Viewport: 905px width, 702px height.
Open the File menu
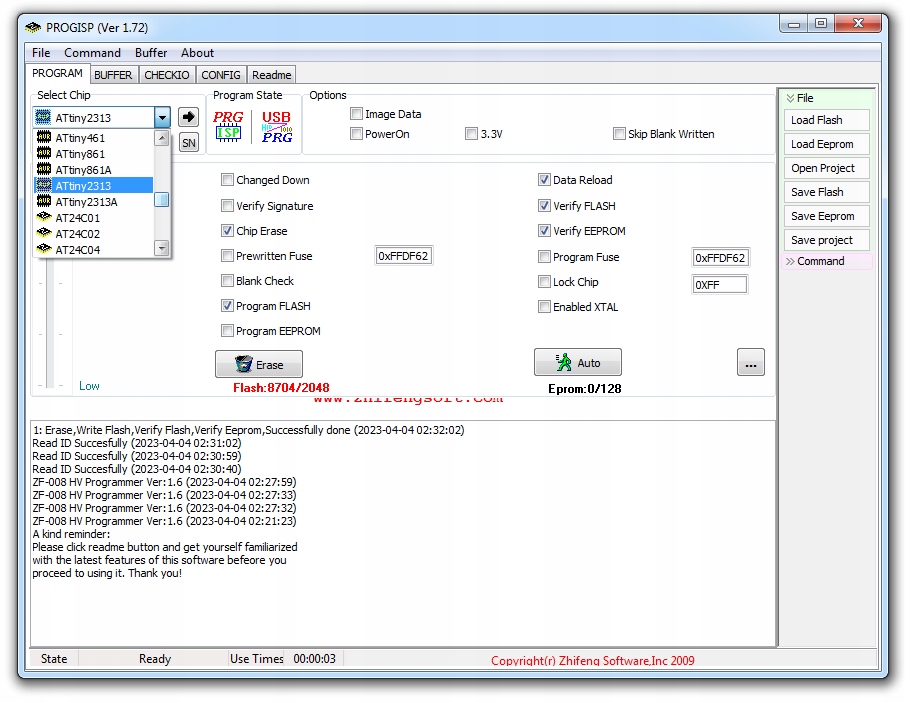click(41, 53)
